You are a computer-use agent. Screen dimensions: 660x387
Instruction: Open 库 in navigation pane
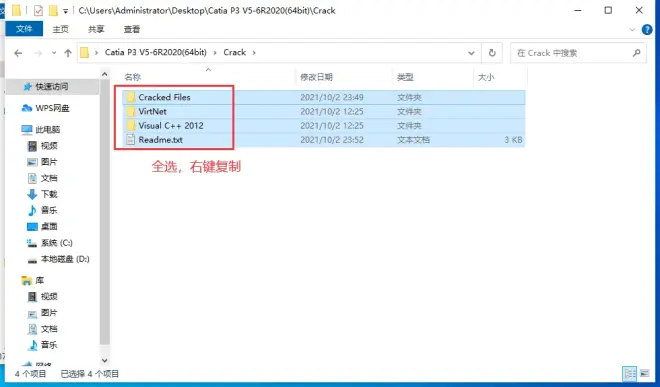point(40,280)
